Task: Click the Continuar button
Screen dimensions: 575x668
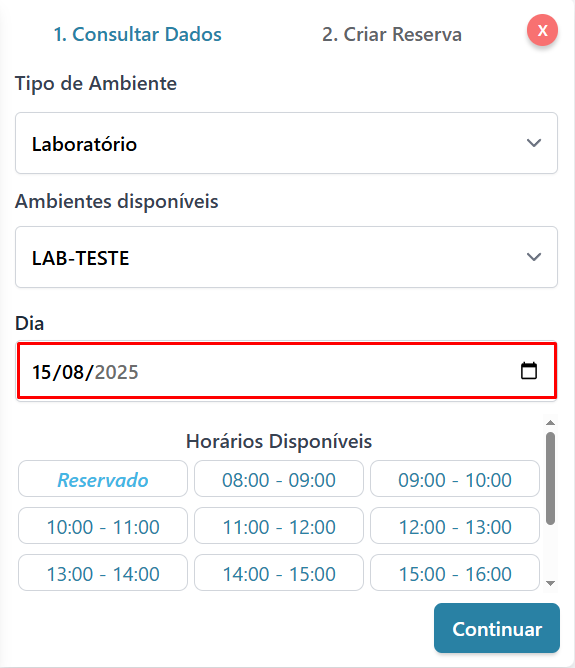Action: pyautogui.click(x=497, y=628)
